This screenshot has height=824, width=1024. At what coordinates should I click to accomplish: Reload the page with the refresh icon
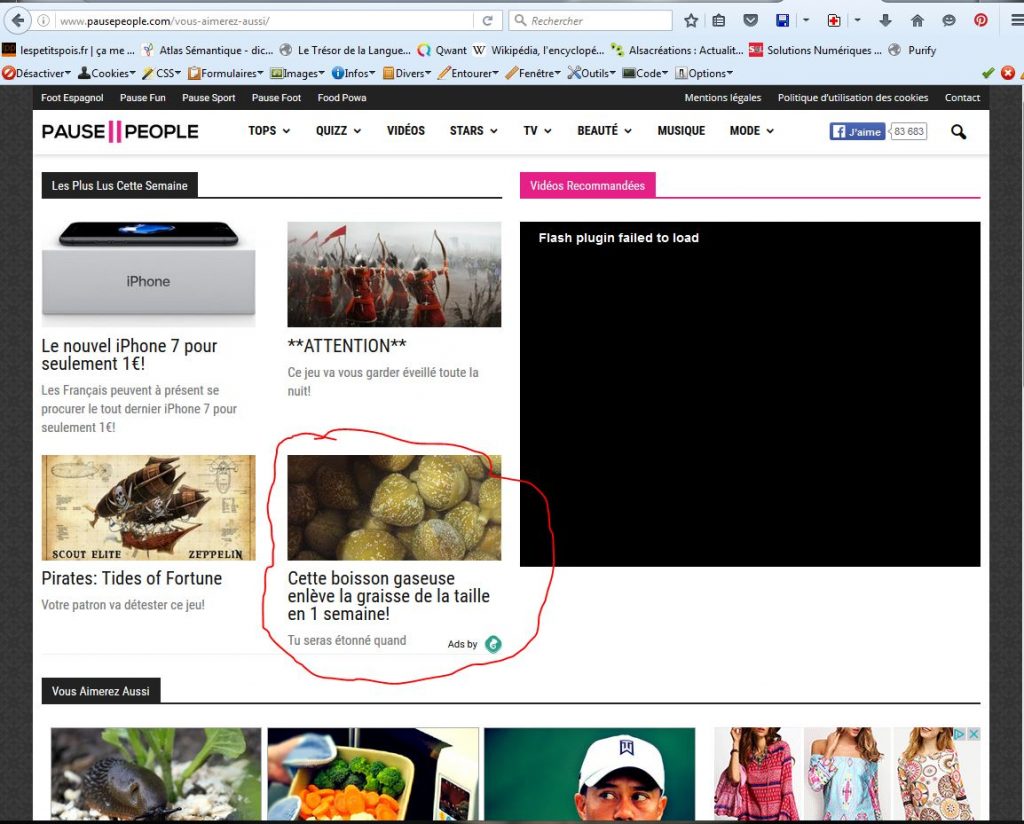pos(487,20)
